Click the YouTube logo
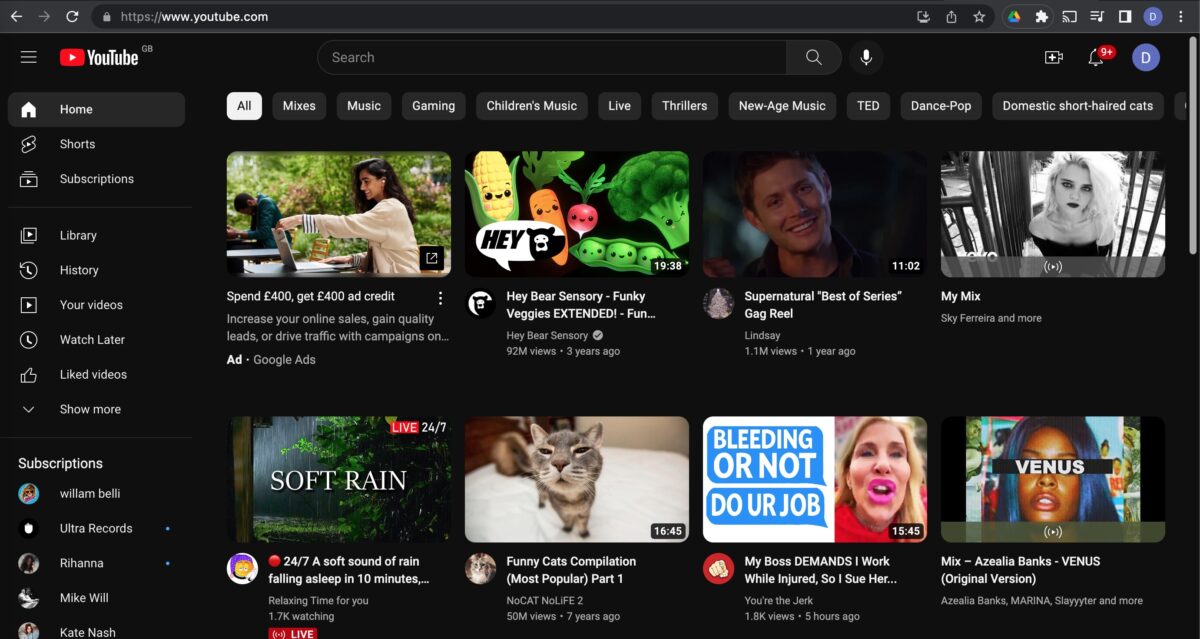Viewport: 1200px width, 639px height. pyautogui.click(x=99, y=57)
